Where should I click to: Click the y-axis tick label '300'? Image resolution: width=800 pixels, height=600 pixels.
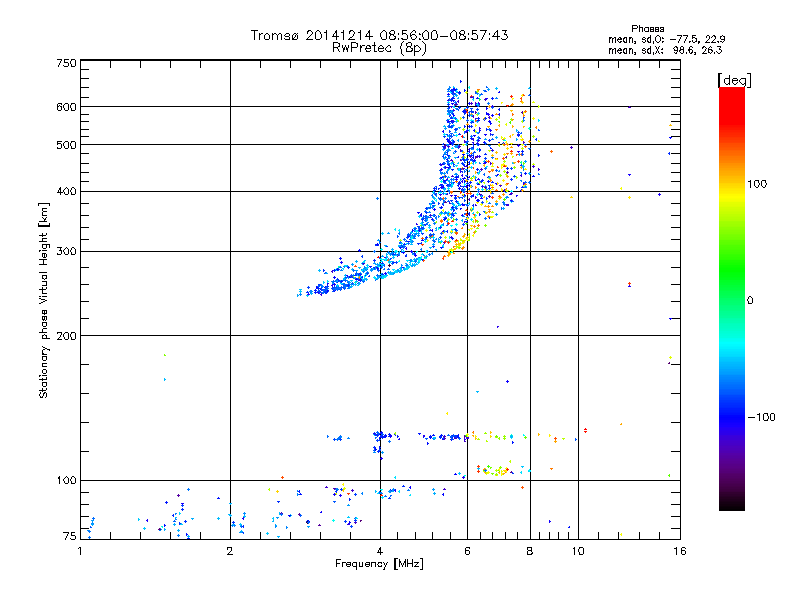click(x=66, y=252)
